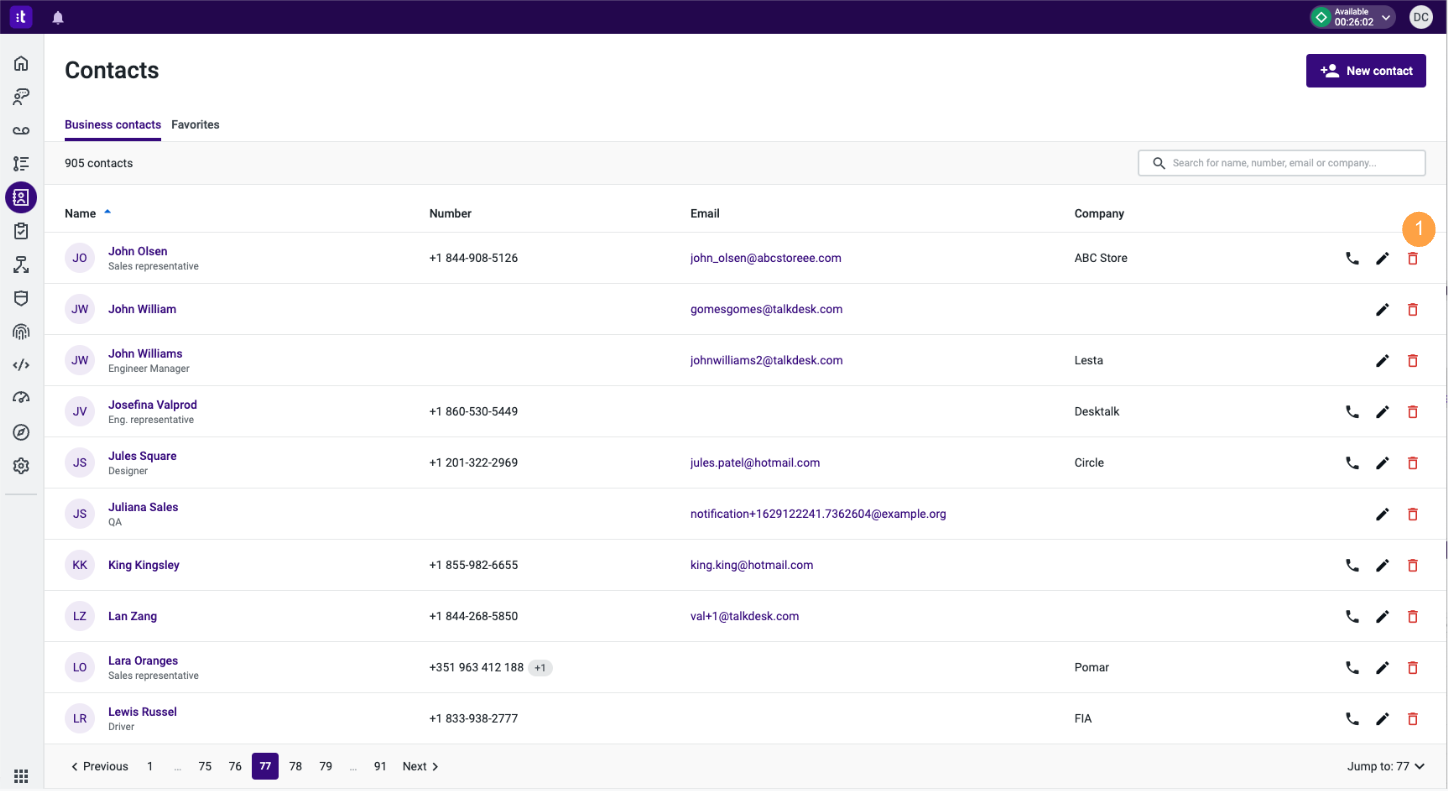The width and height of the screenshot is (1448, 791).
Task: Open the Jump to page selector
Action: [1384, 766]
